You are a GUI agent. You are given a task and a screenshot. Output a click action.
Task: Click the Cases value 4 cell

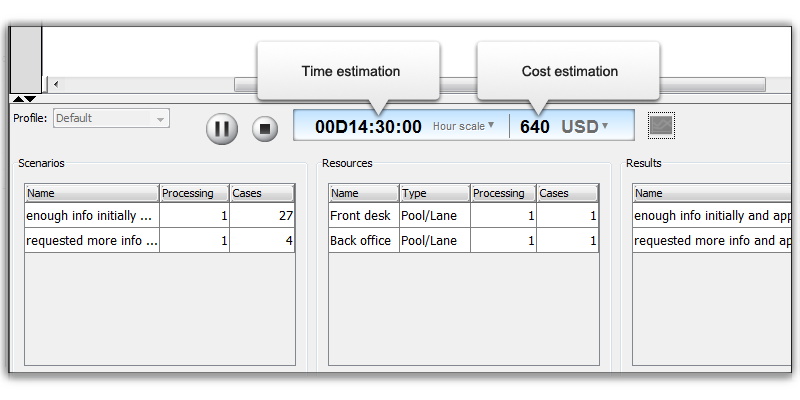click(262, 240)
